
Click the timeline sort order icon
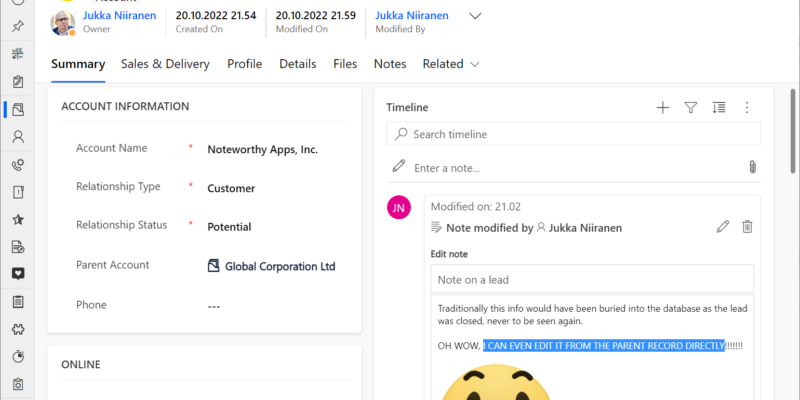(719, 108)
